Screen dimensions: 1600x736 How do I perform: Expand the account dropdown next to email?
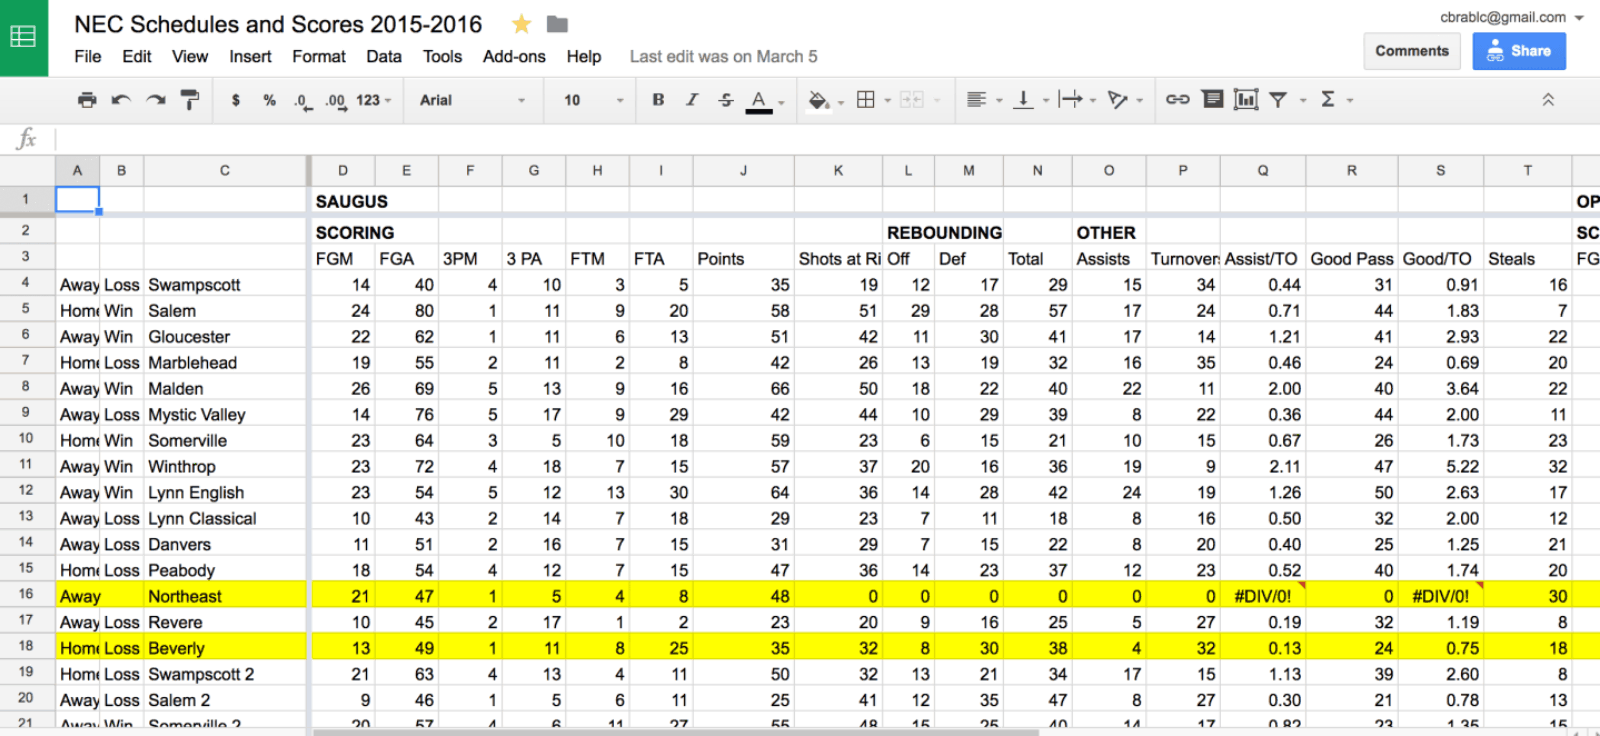1579,18
